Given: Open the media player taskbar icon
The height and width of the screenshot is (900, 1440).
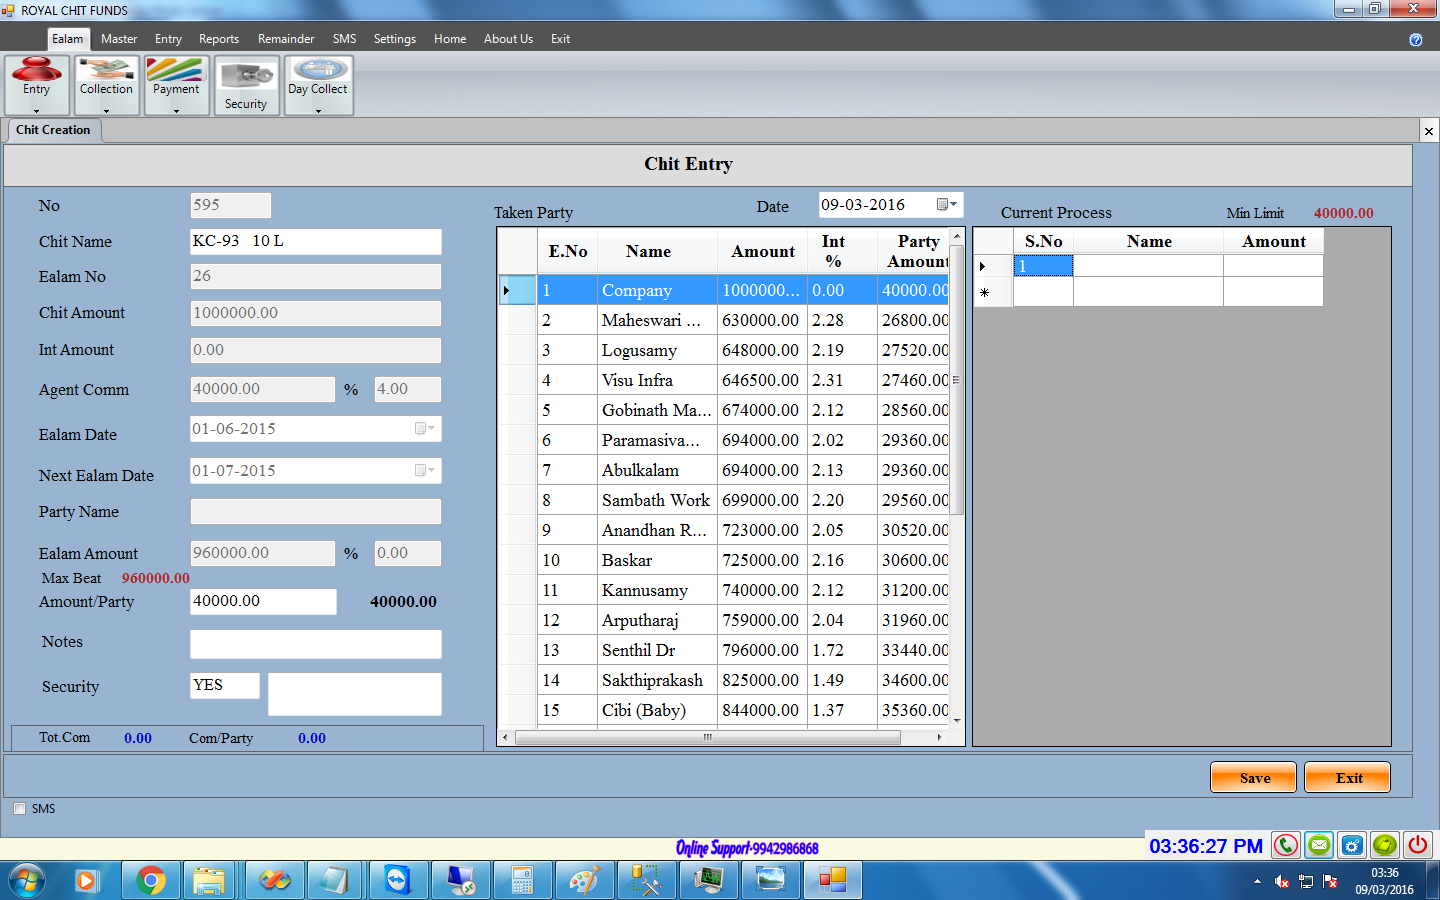Looking at the screenshot, I should click(x=85, y=881).
